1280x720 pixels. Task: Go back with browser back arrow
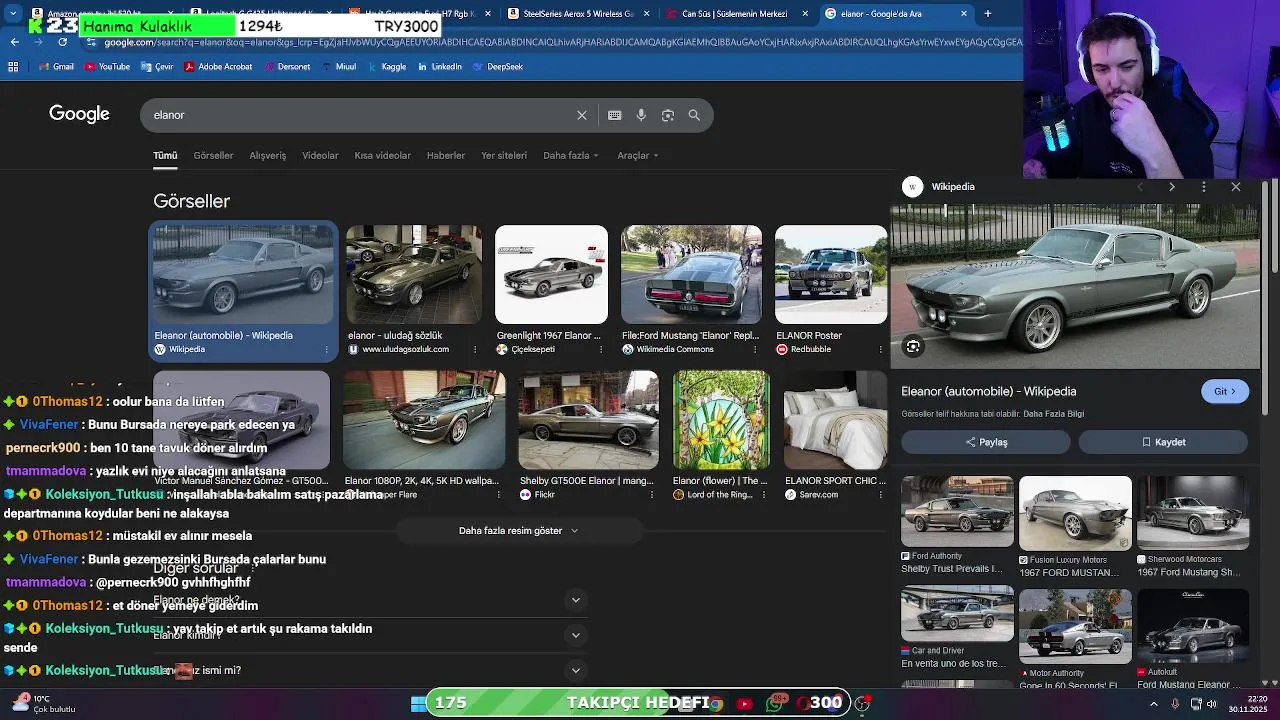tap(14, 42)
